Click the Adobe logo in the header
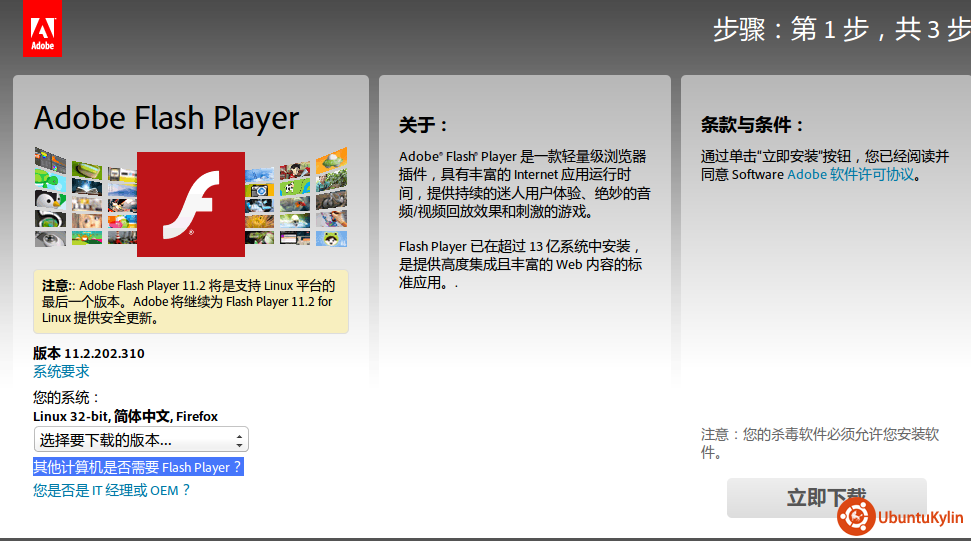The image size is (971, 541). click(42, 30)
